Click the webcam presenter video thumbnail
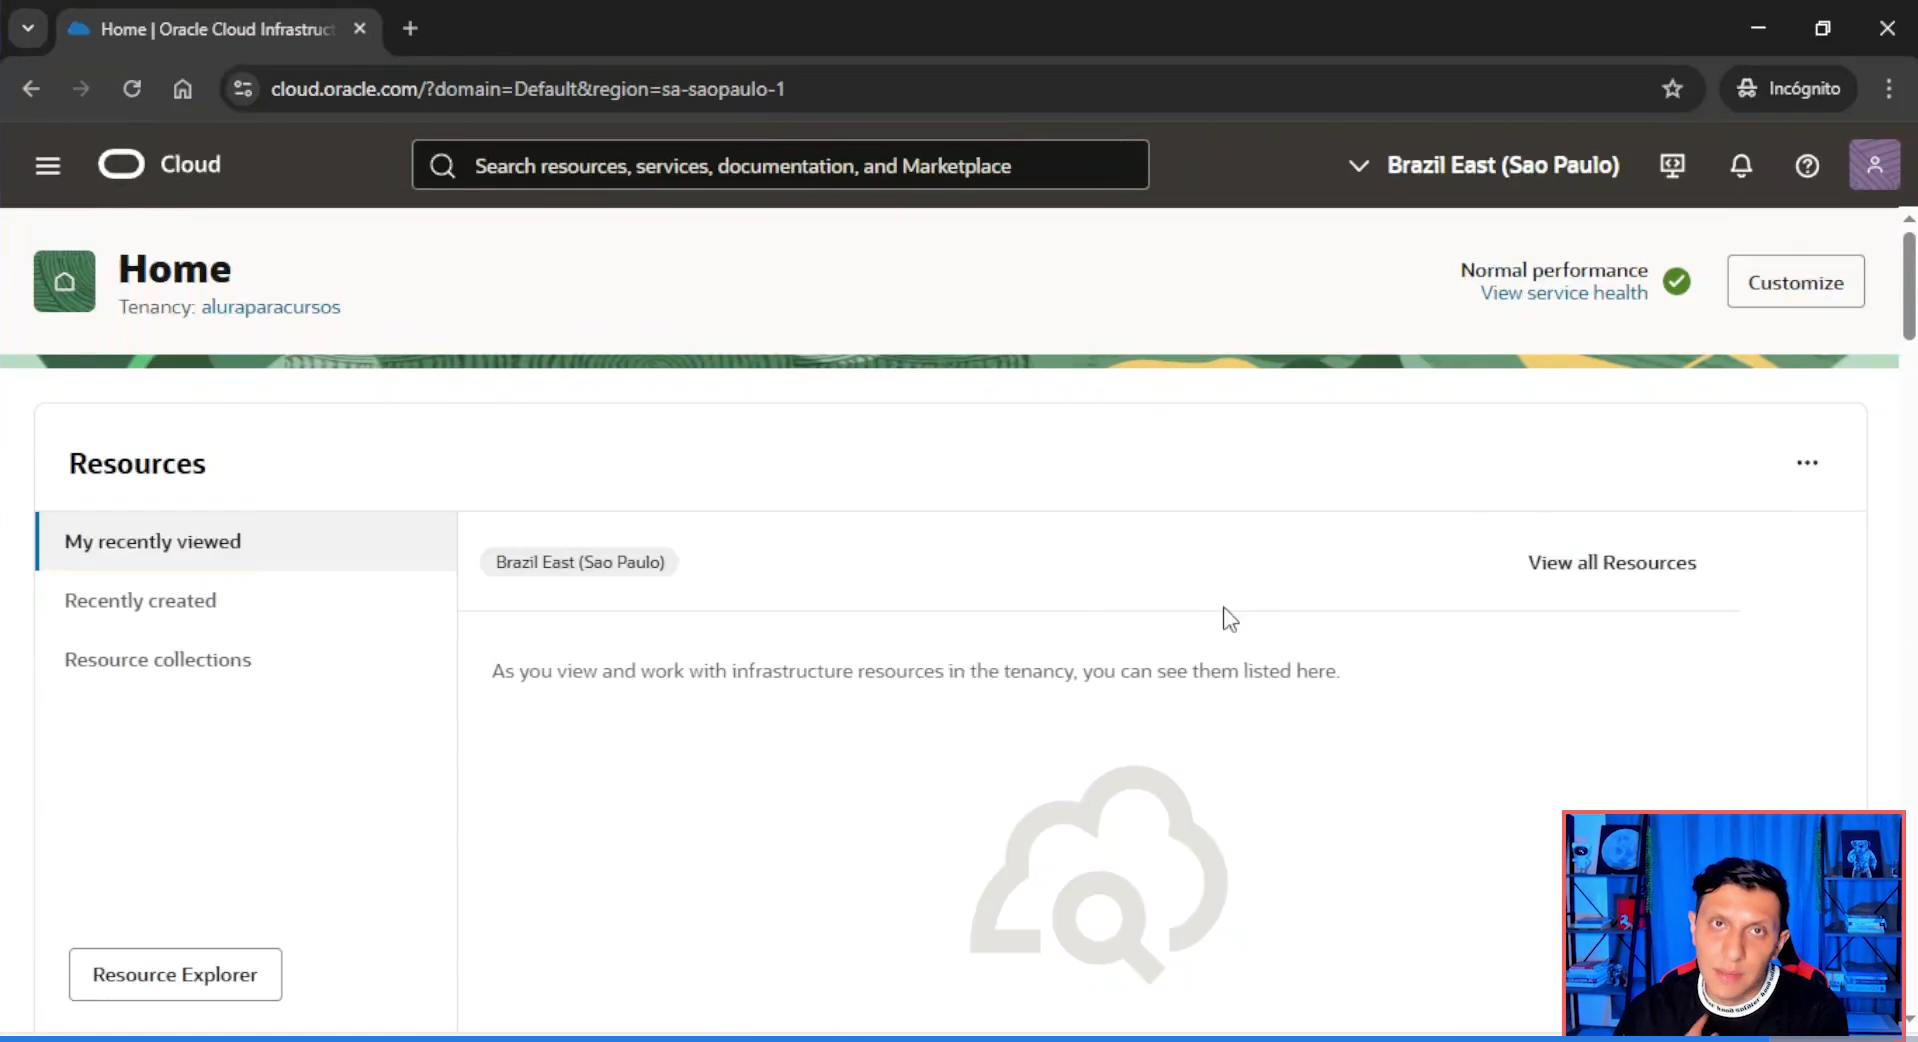The image size is (1918, 1042). tap(1733, 924)
